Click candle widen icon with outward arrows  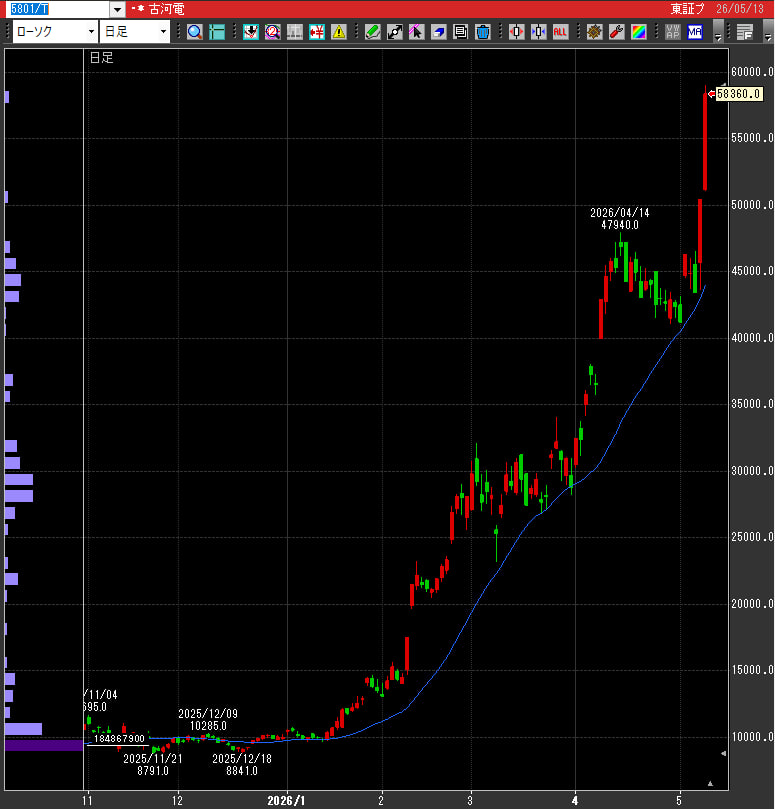click(x=516, y=32)
